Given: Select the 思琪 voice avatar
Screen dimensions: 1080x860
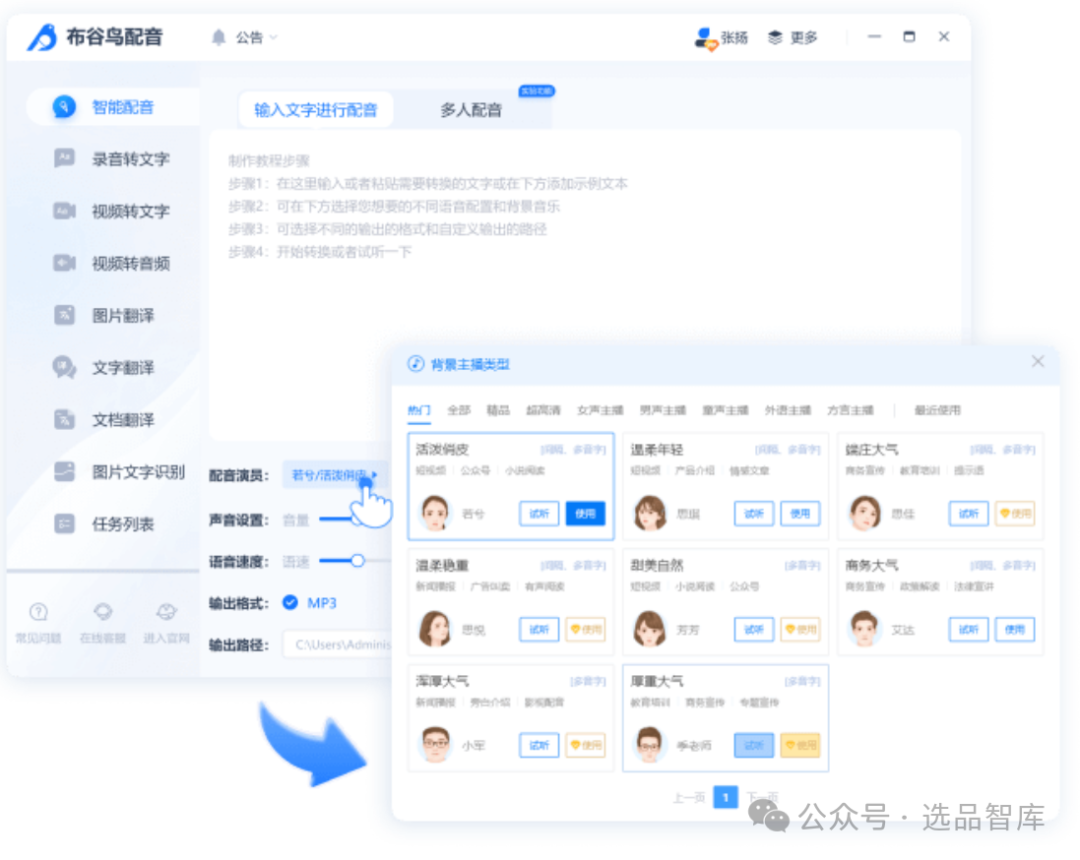Looking at the screenshot, I should [x=650, y=513].
